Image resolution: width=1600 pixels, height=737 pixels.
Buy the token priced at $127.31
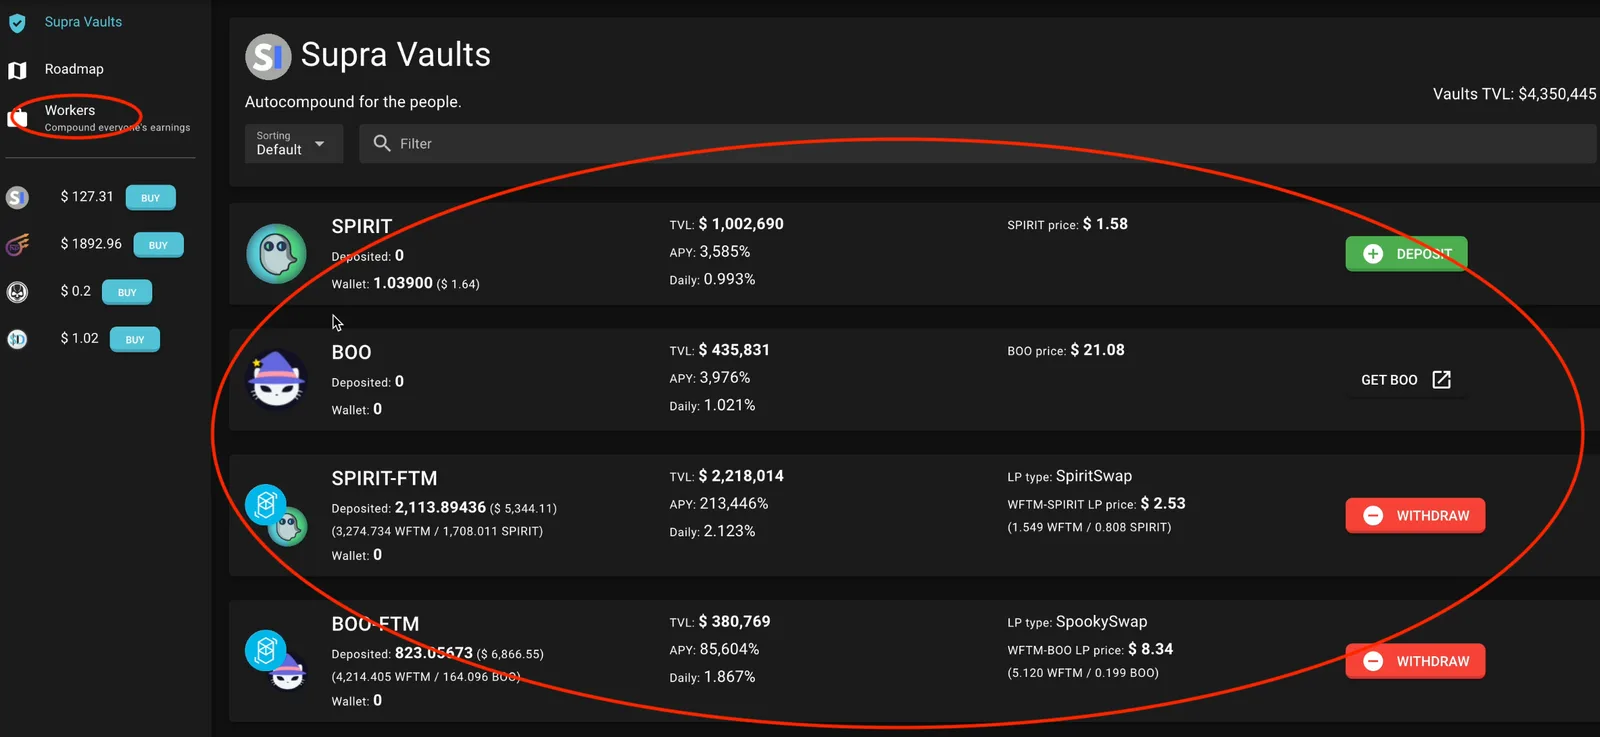click(x=151, y=198)
